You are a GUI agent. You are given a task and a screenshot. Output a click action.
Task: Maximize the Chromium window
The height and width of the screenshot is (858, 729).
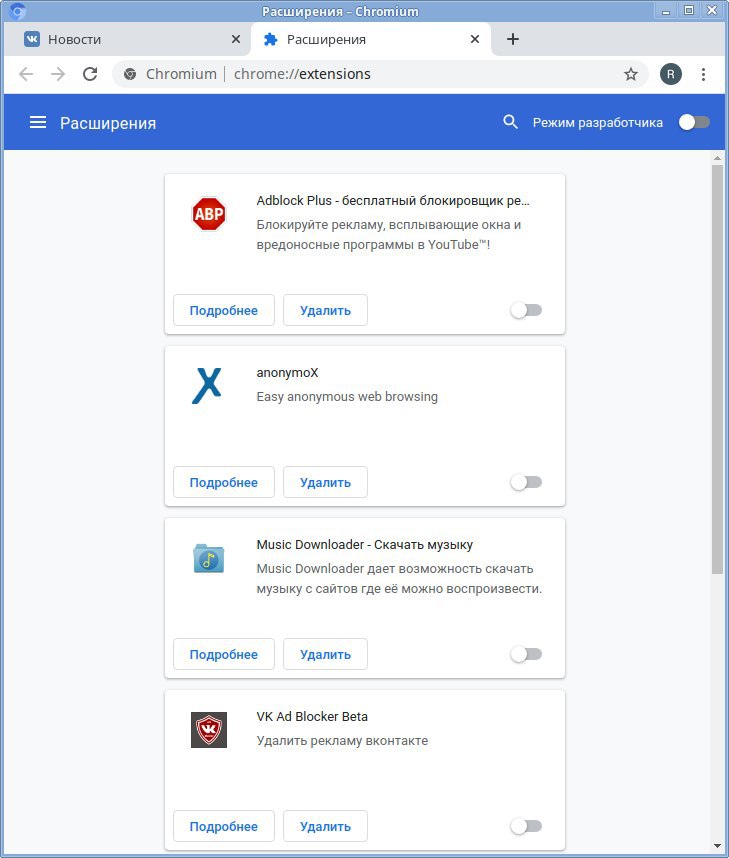pyautogui.click(x=689, y=10)
